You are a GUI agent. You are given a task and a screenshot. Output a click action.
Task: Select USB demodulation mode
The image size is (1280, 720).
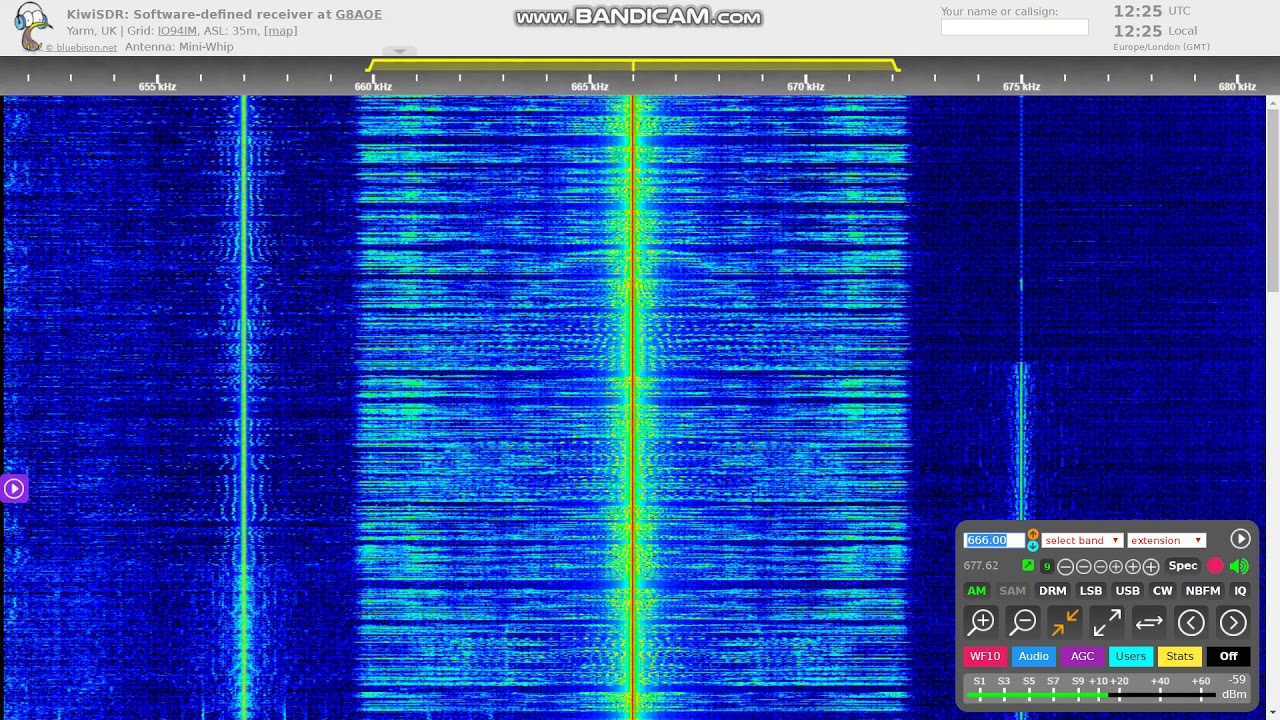tap(1127, 591)
